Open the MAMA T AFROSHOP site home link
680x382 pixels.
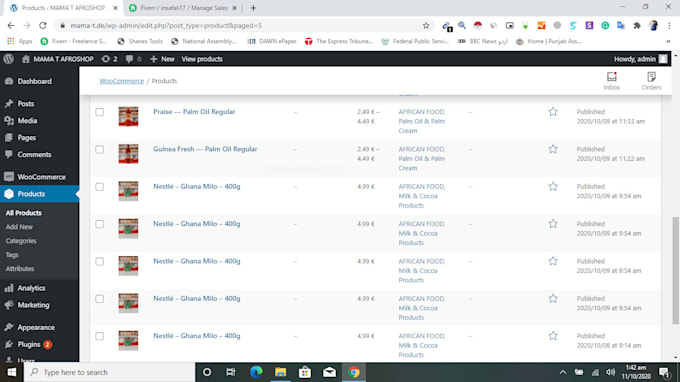(x=58, y=59)
